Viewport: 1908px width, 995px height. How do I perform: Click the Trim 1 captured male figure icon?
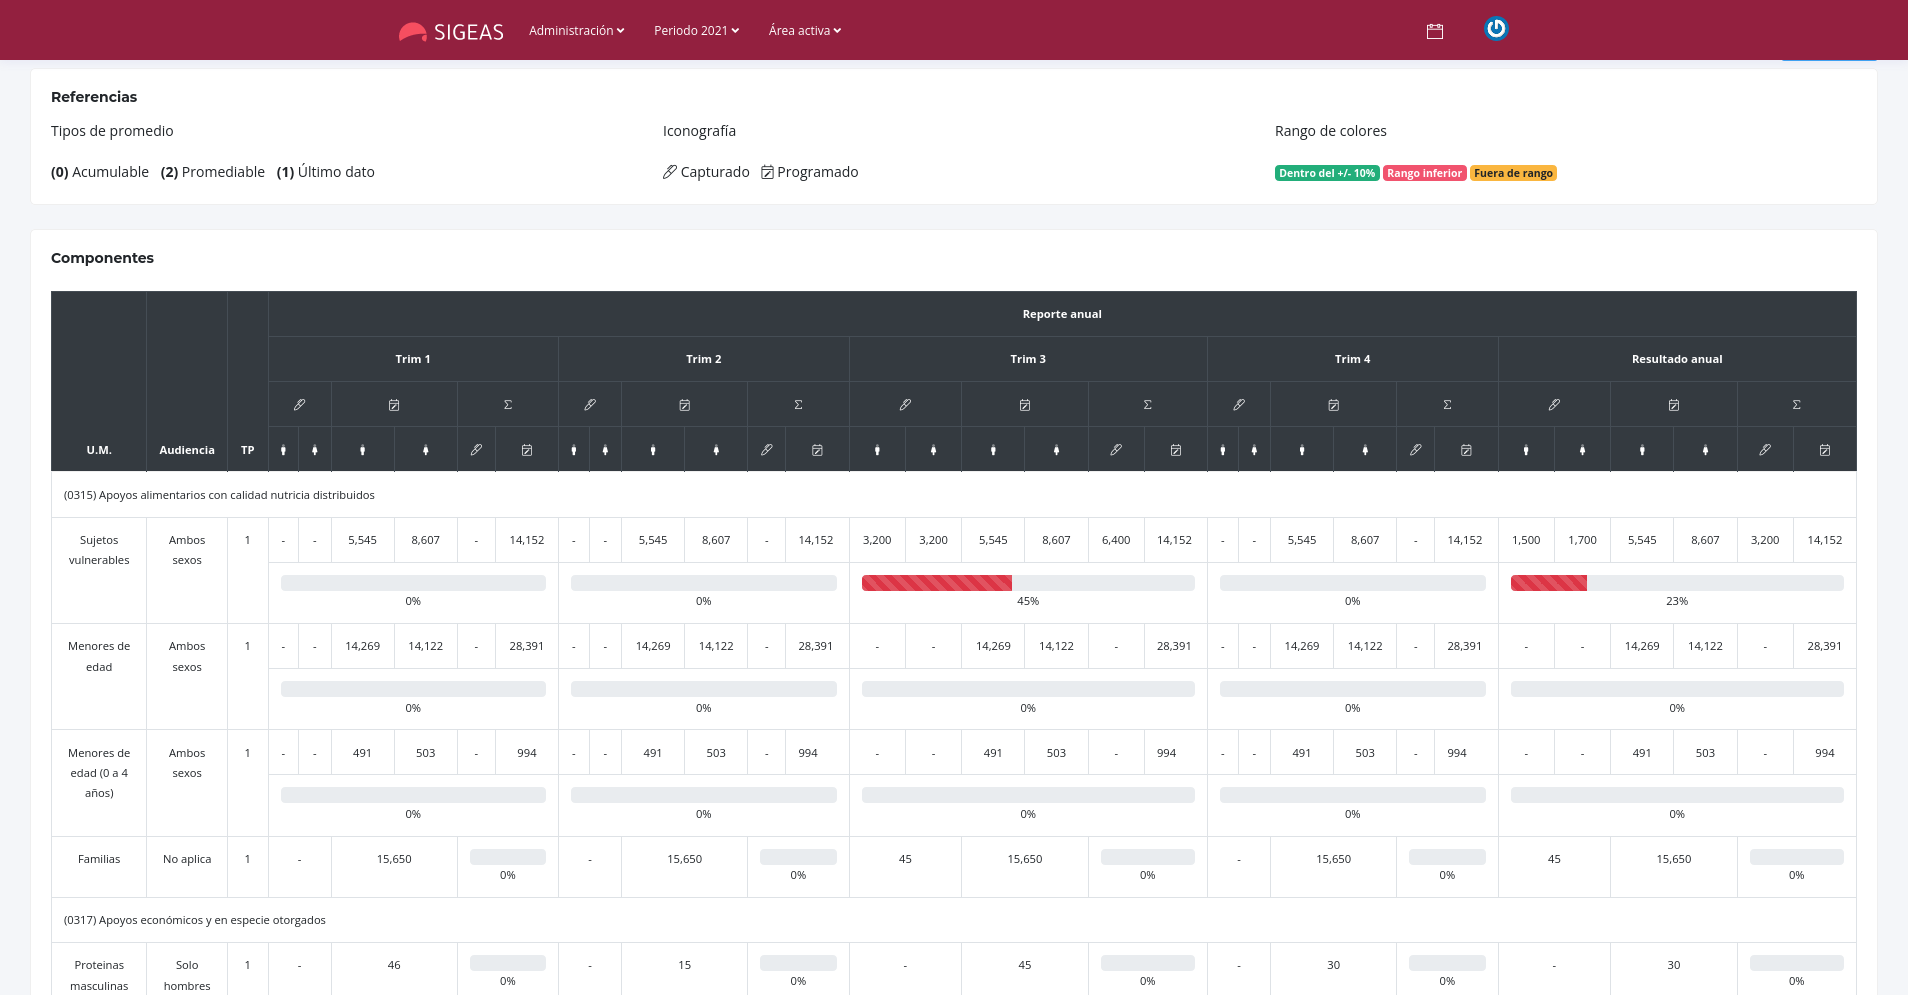[x=284, y=450]
